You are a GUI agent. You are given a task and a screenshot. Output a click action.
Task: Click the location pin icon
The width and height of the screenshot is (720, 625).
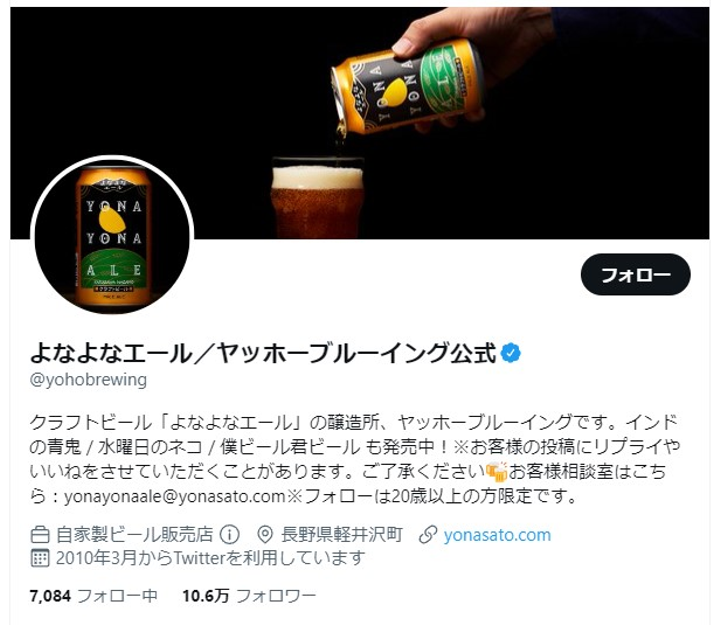265,535
